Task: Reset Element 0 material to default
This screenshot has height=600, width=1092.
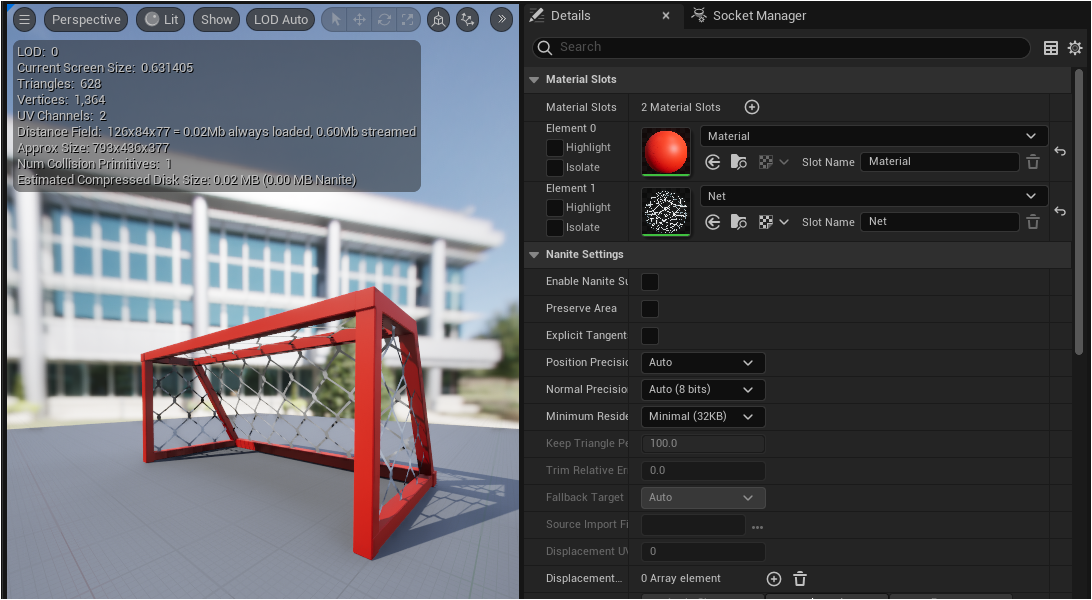Action: pyautogui.click(x=1060, y=151)
